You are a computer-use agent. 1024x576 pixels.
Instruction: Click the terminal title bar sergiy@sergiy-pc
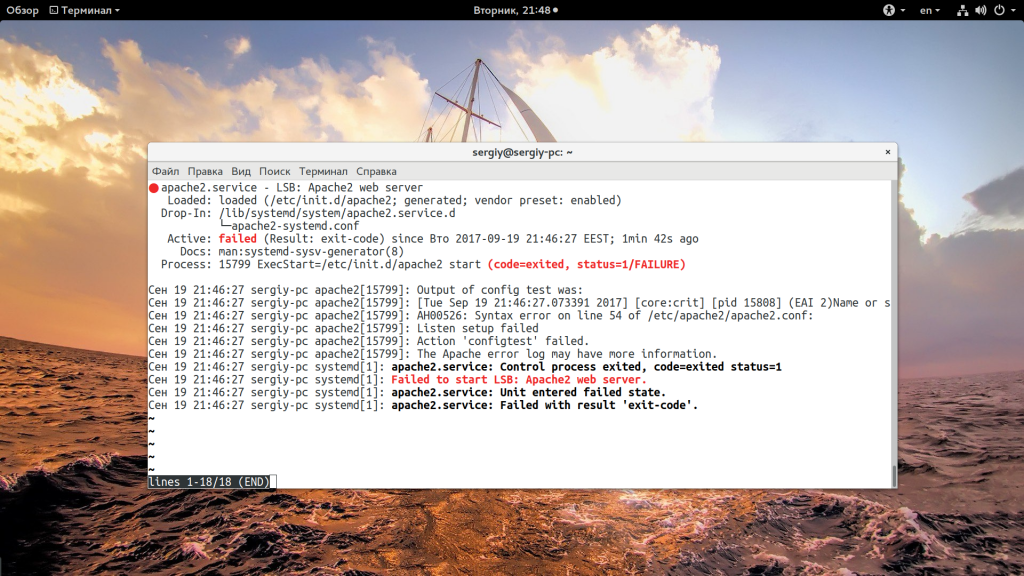coord(522,152)
